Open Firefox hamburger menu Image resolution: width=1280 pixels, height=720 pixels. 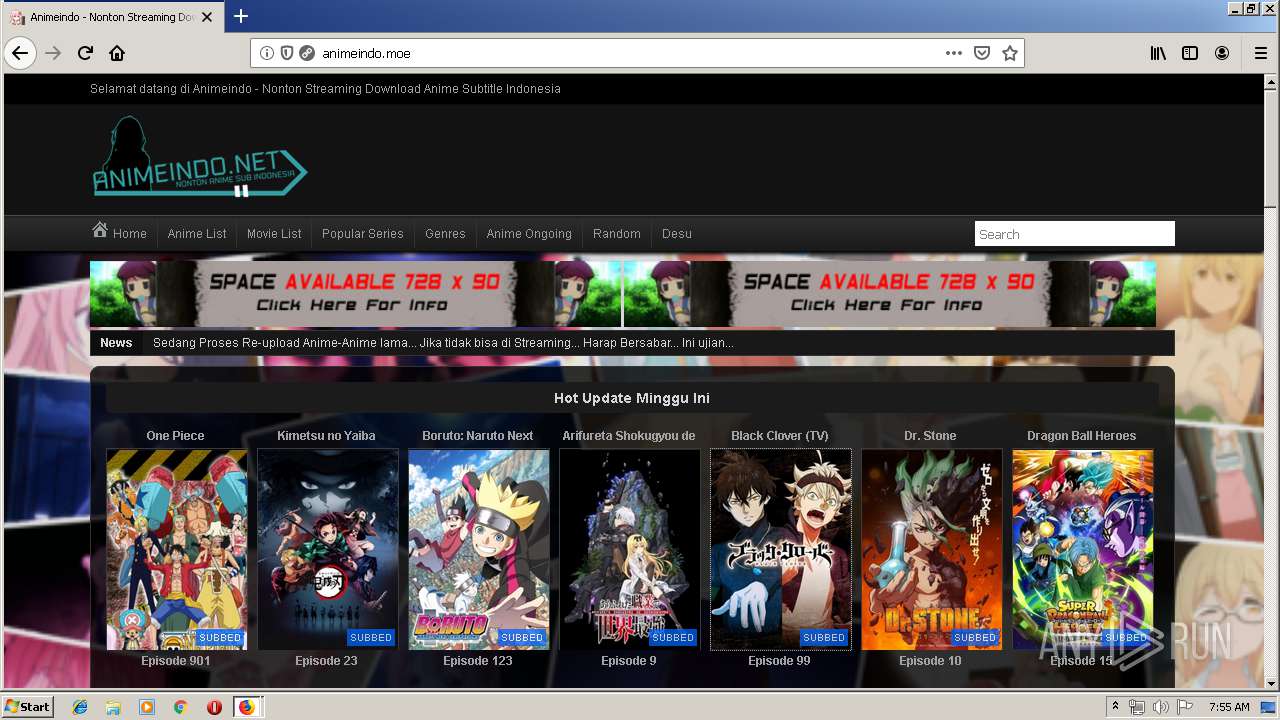click(x=1261, y=53)
